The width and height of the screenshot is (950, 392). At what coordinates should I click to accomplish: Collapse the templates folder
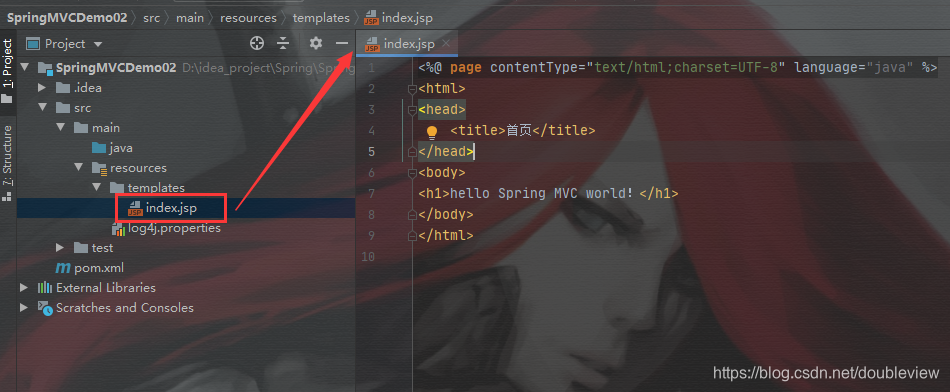[x=97, y=187]
